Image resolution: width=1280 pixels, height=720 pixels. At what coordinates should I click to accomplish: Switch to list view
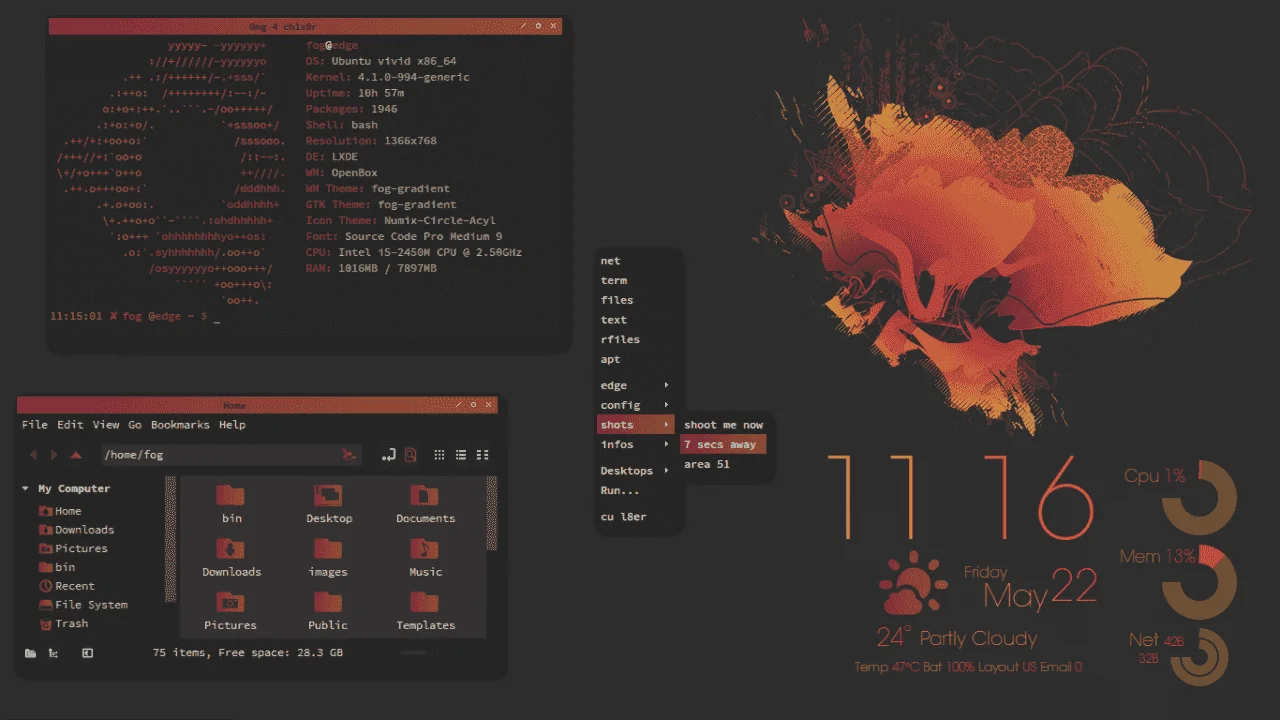pyautogui.click(x=461, y=455)
